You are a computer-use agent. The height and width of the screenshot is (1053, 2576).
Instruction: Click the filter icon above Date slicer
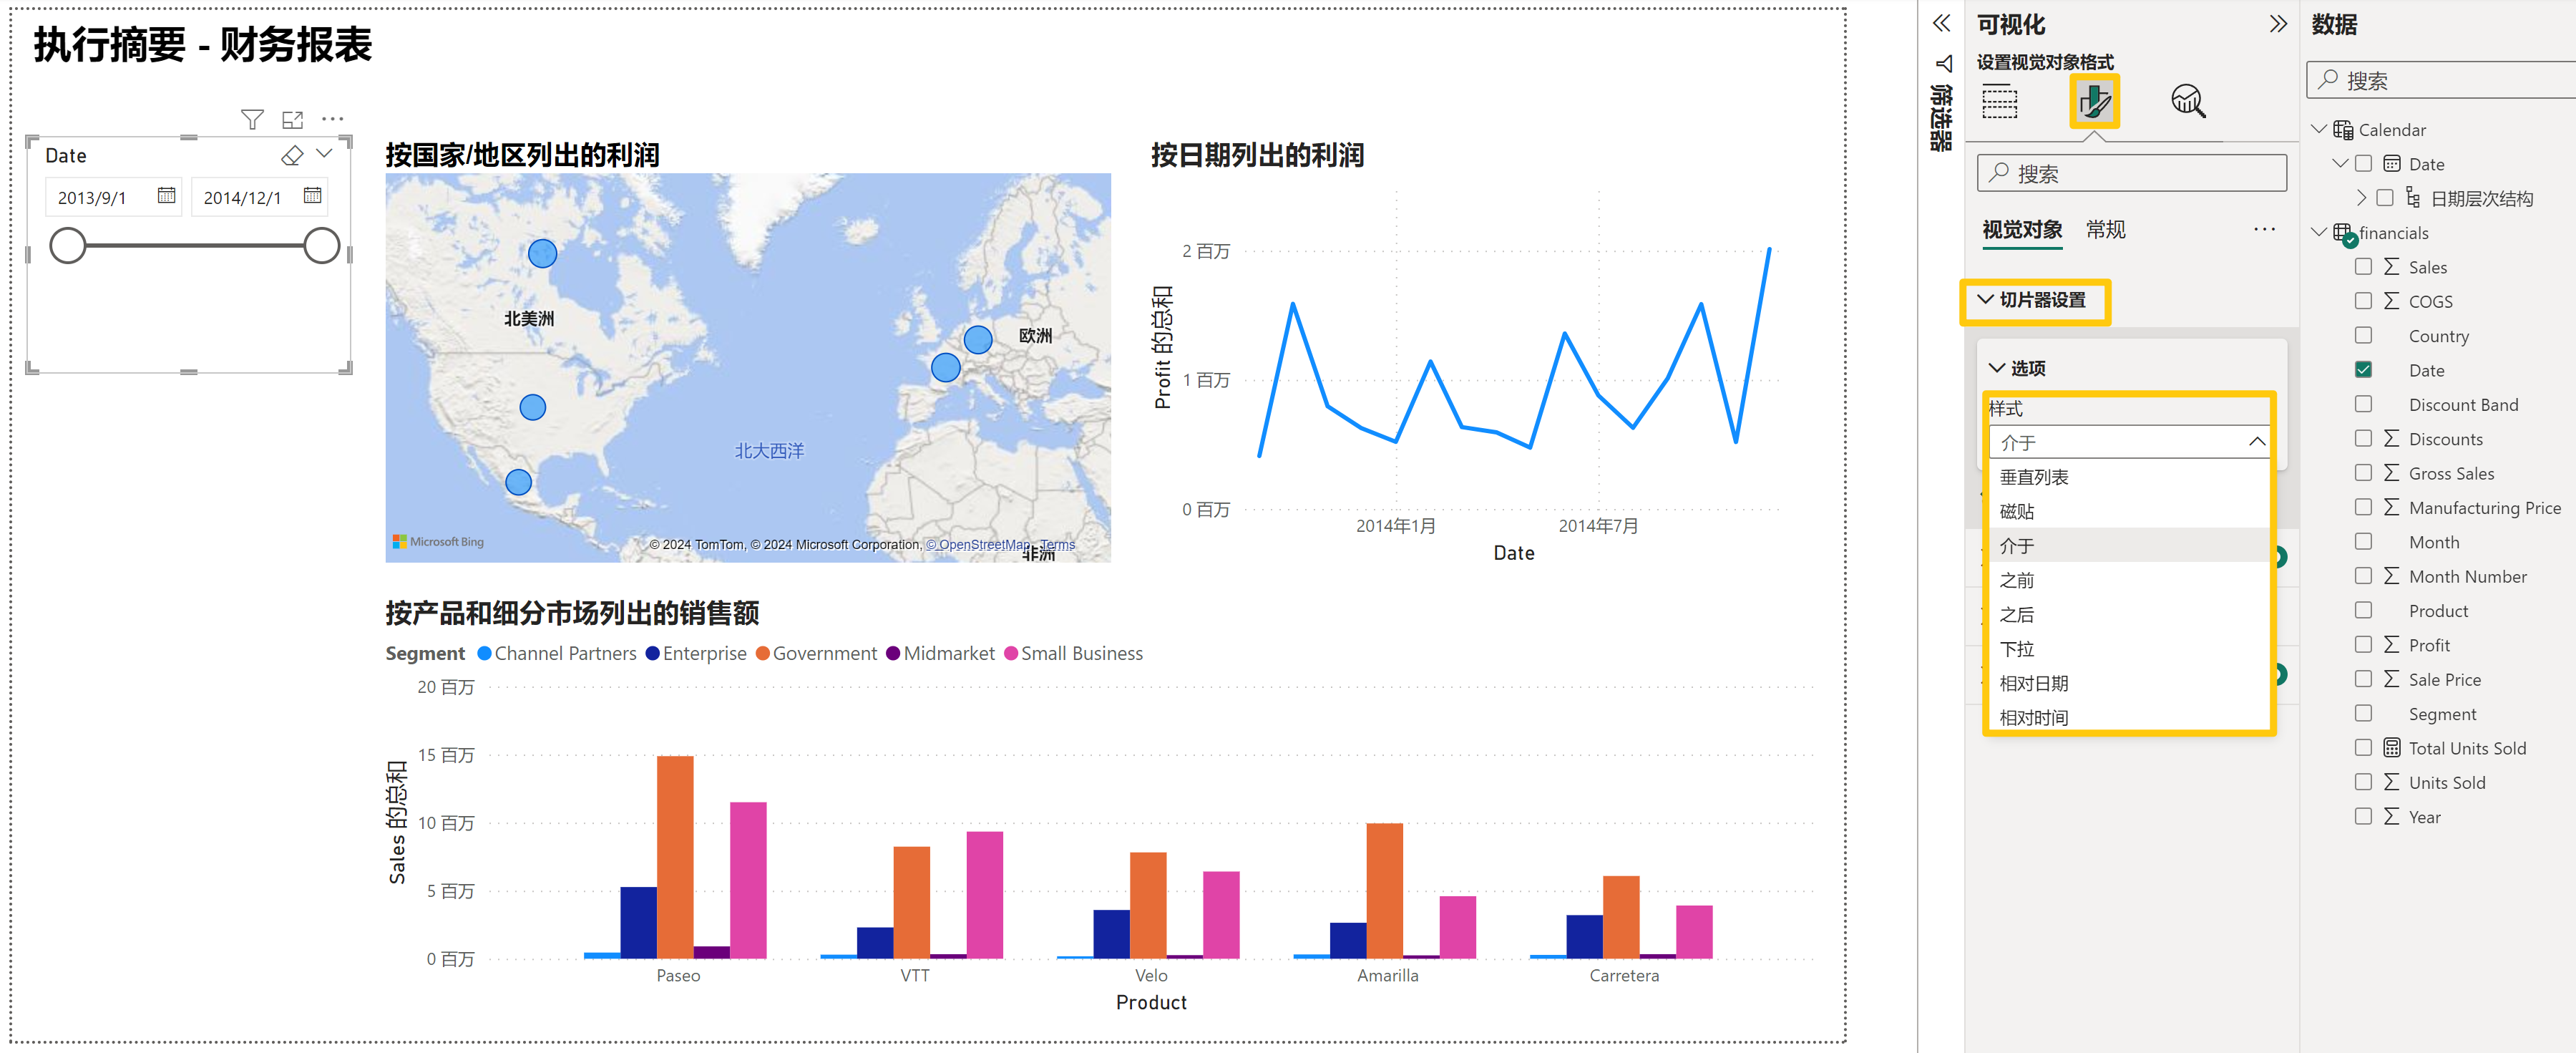[x=252, y=120]
